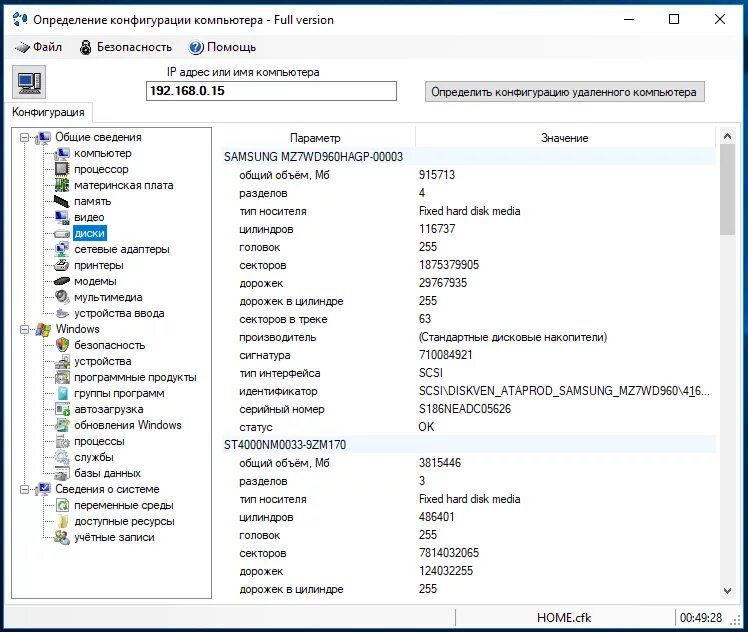The width and height of the screenshot is (748, 632).
Task: Select ST4000NM0033-9ZM170 disk header row
Action: [468, 445]
